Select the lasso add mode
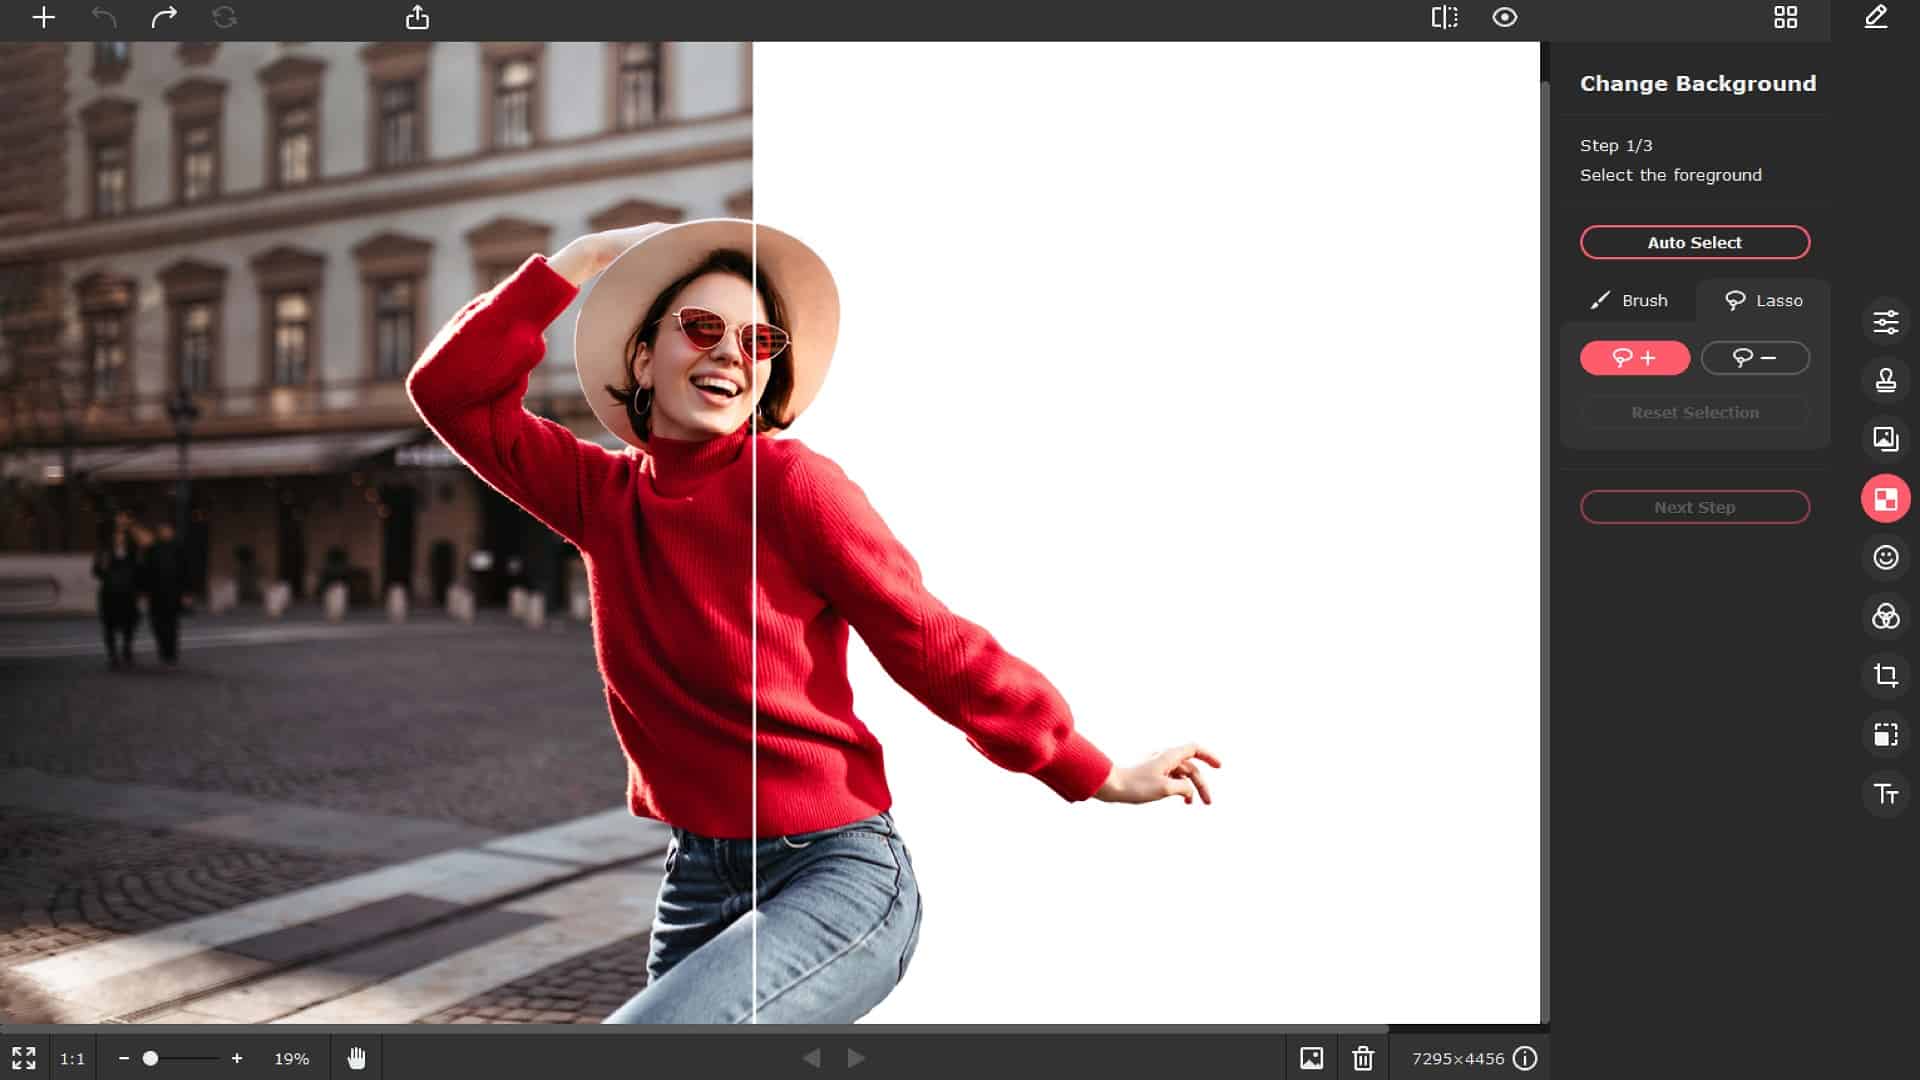Viewport: 1920px width, 1080px height. (1634, 358)
